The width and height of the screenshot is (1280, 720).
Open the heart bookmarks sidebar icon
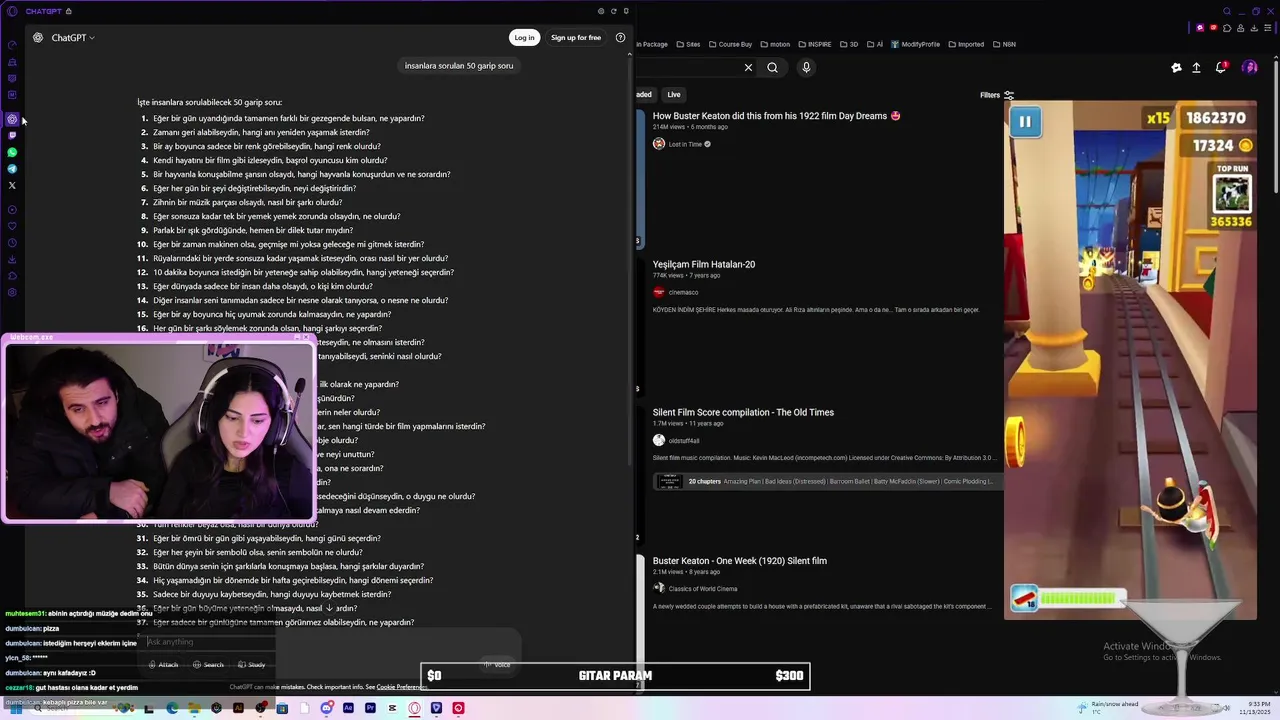pyautogui.click(x=12, y=226)
